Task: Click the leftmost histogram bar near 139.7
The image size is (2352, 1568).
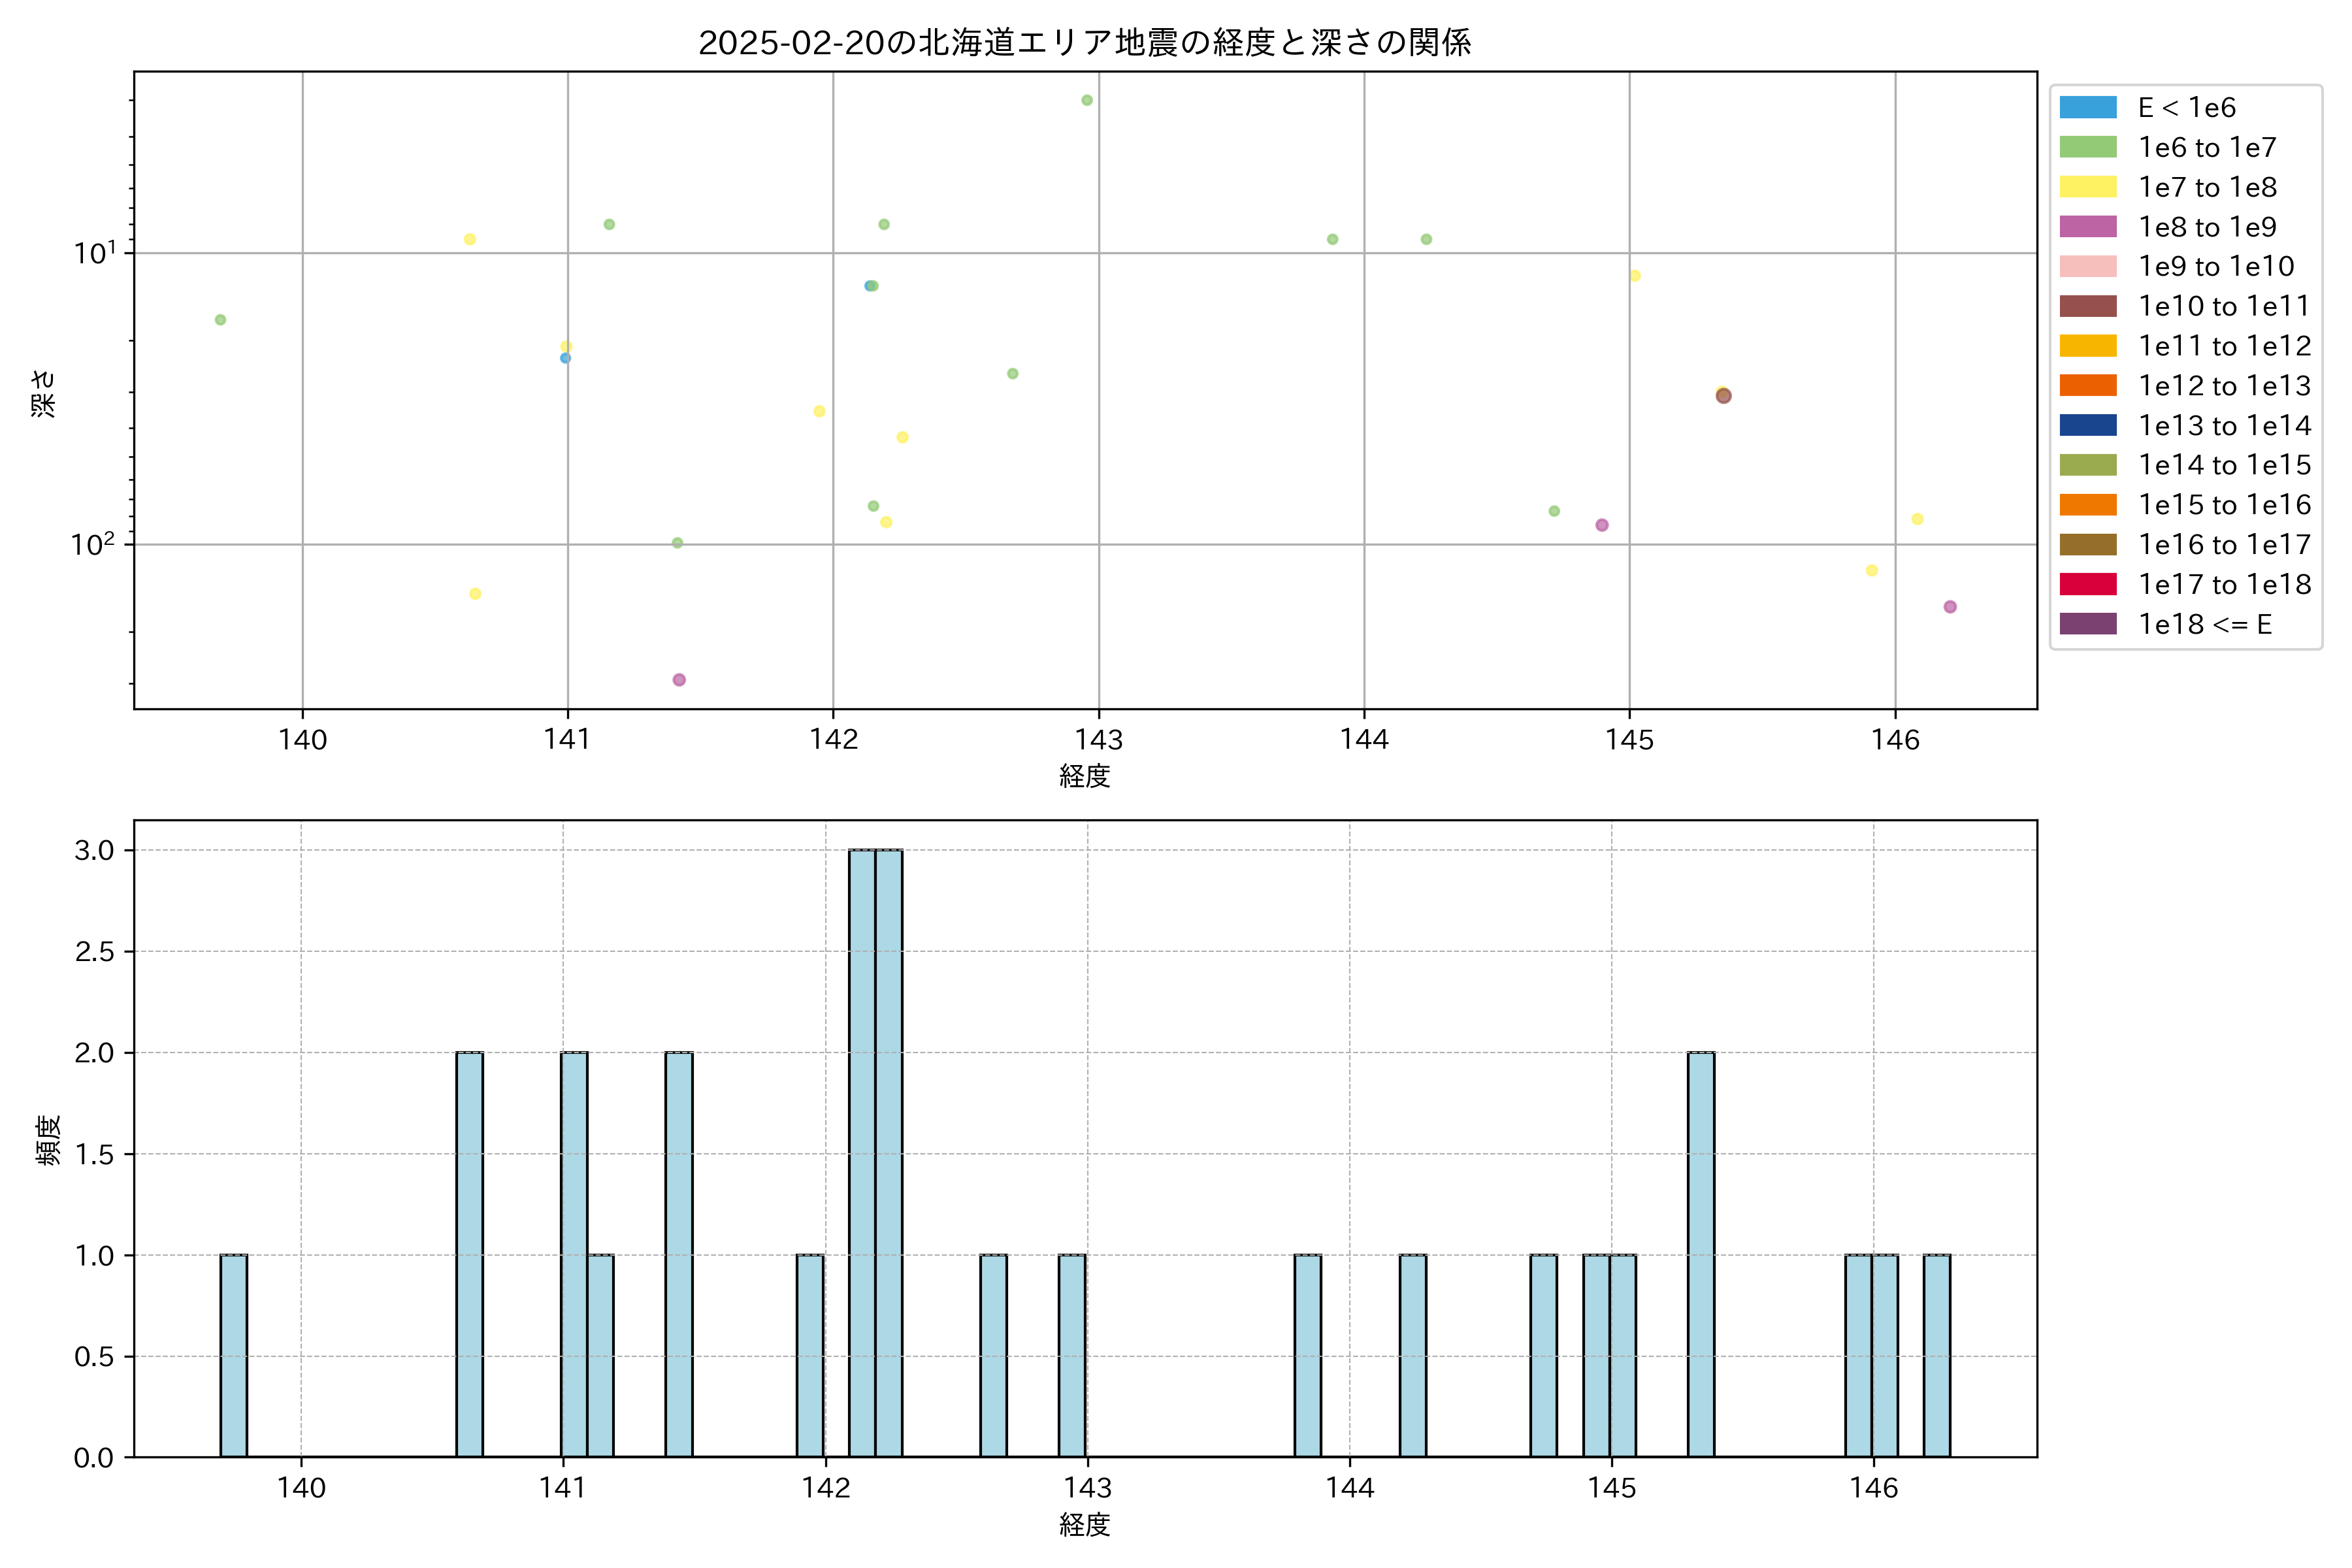Action: [x=234, y=1355]
